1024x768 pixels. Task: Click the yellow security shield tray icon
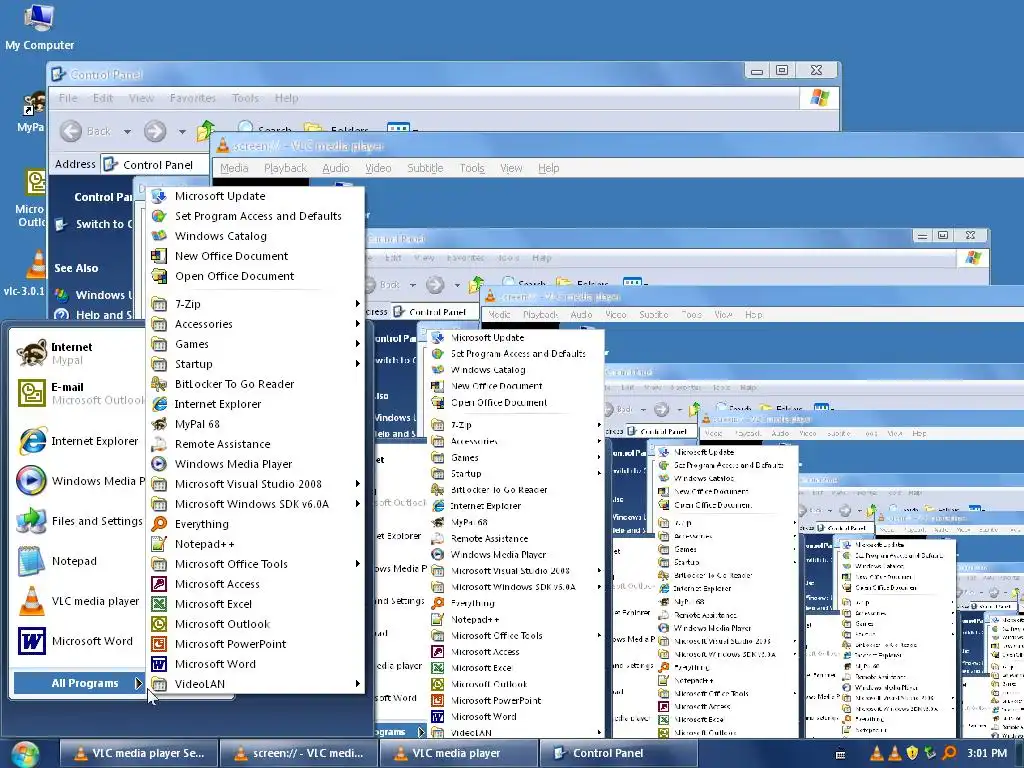912,753
